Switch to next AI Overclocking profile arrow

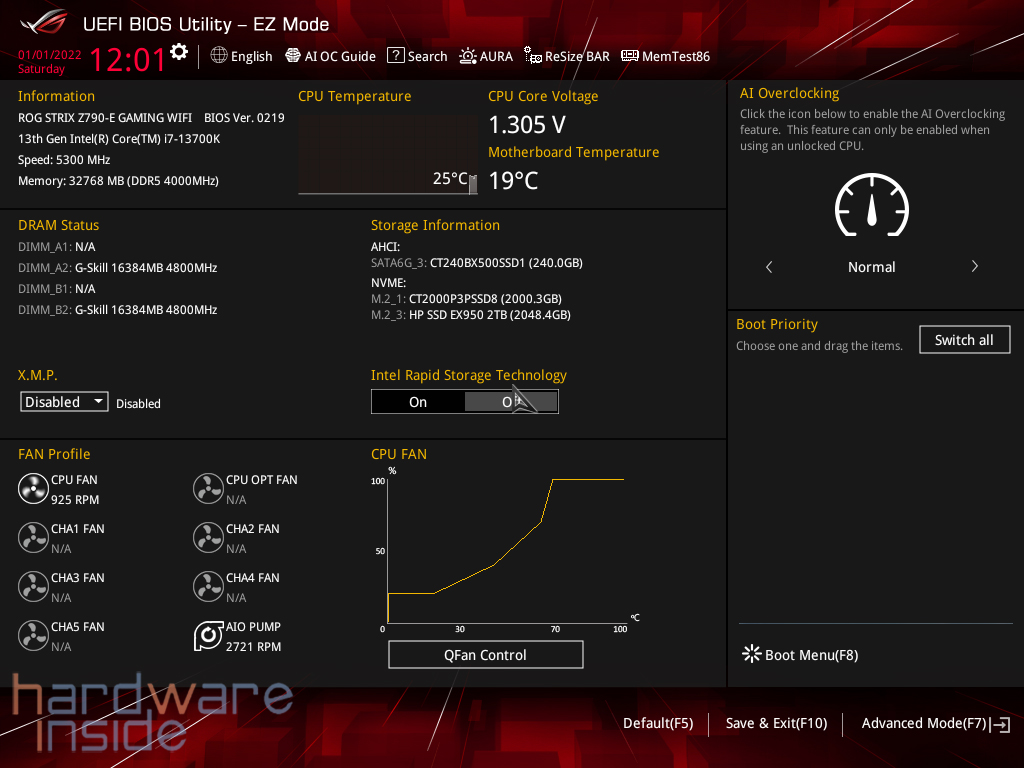pyautogui.click(x=974, y=266)
